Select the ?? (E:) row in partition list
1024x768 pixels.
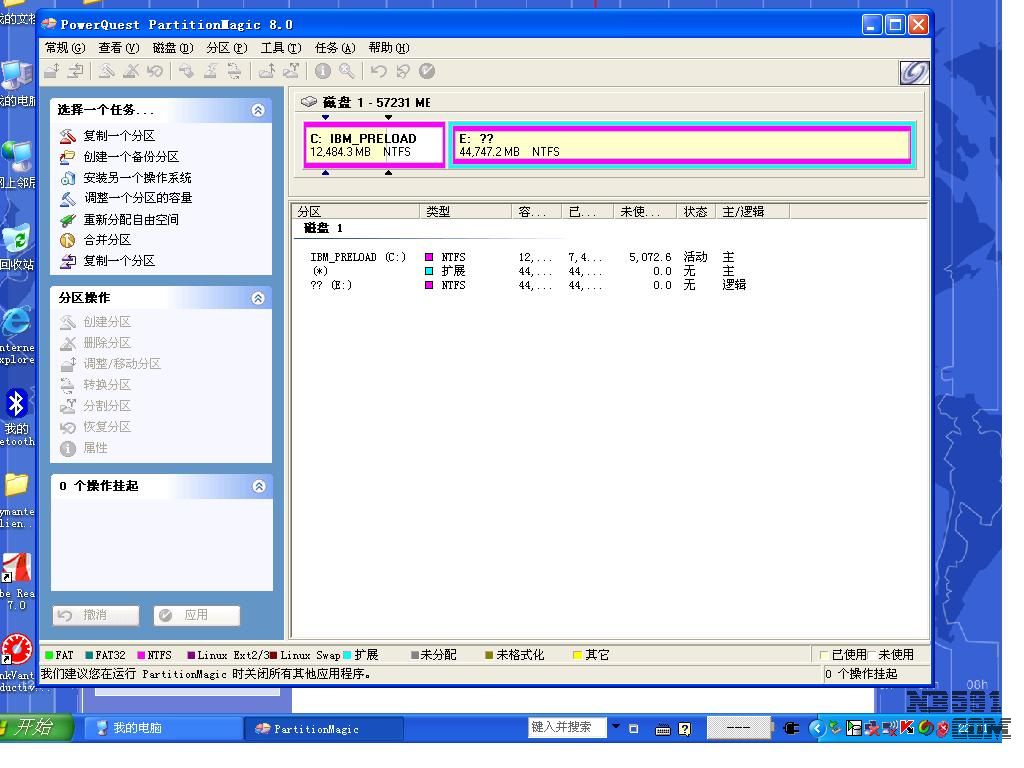(332, 285)
